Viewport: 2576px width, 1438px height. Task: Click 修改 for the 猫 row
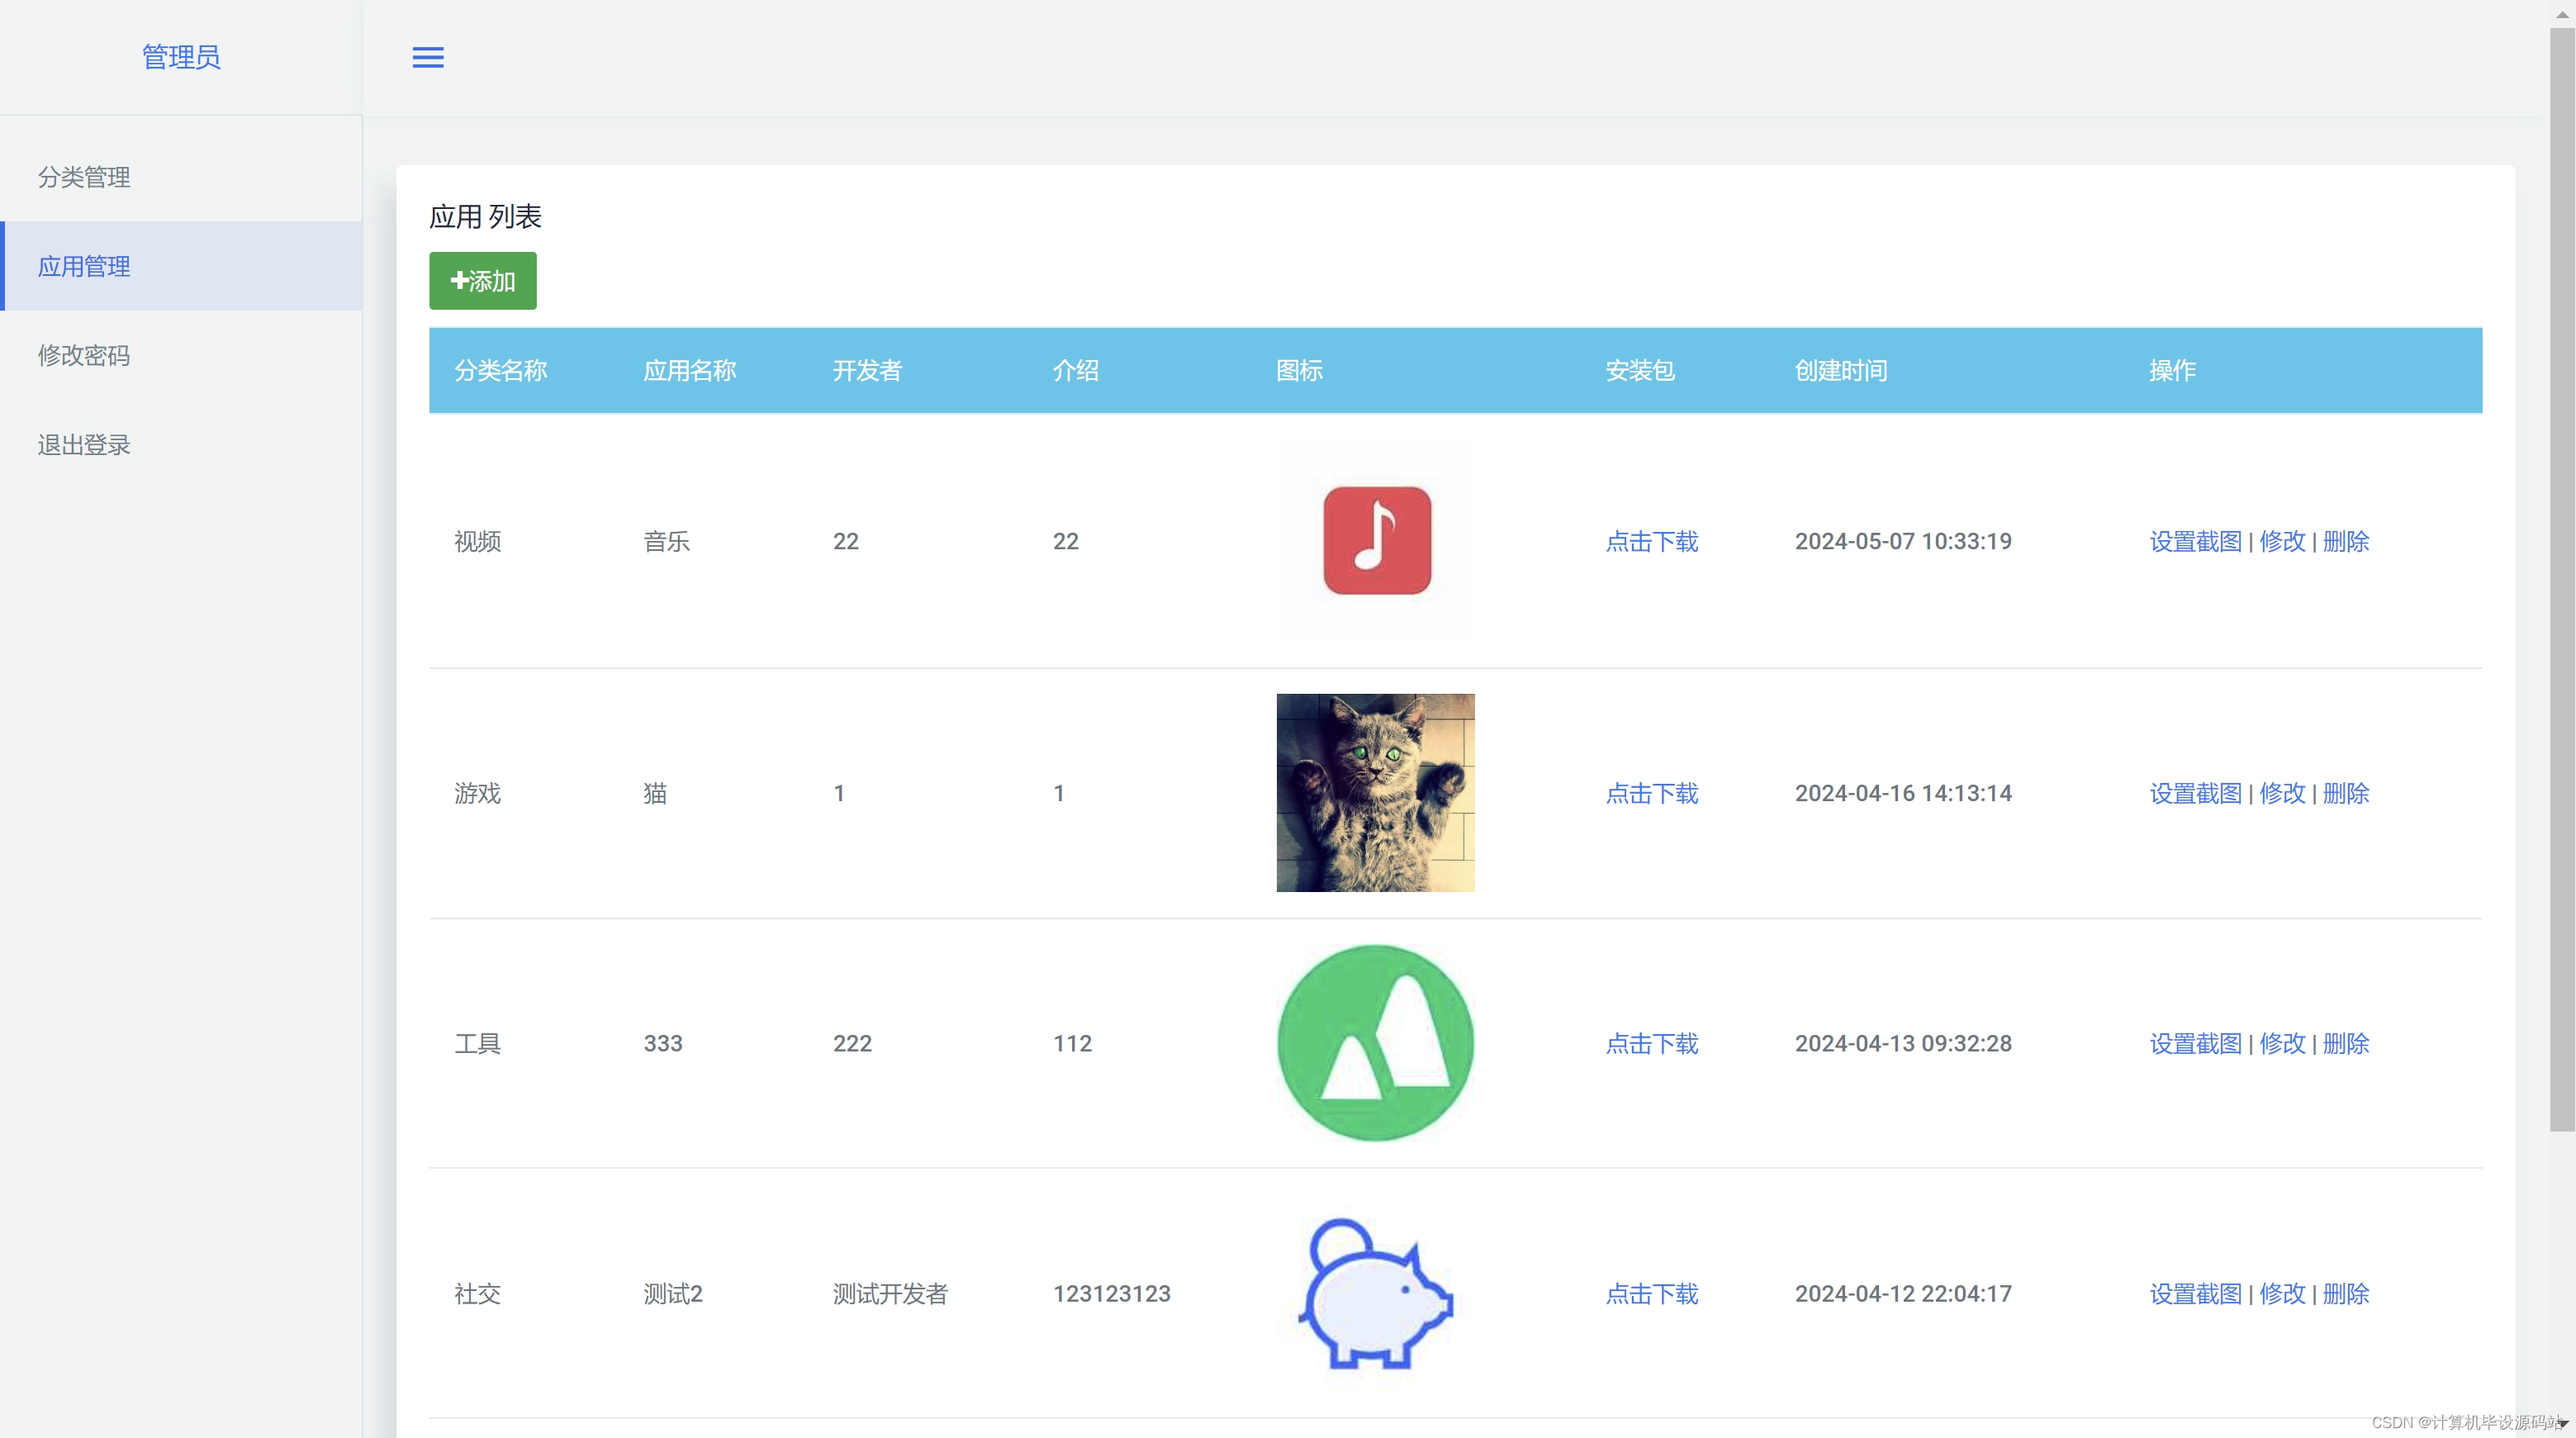pos(2282,793)
